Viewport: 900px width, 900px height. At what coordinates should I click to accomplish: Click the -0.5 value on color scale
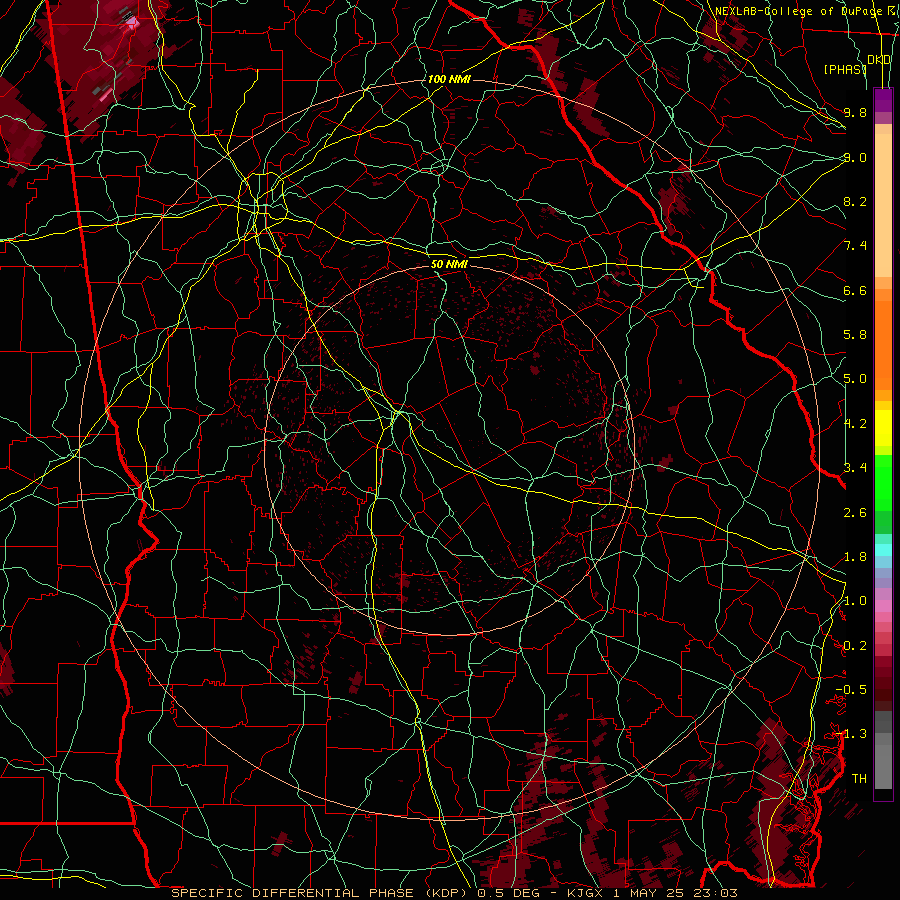[851, 690]
